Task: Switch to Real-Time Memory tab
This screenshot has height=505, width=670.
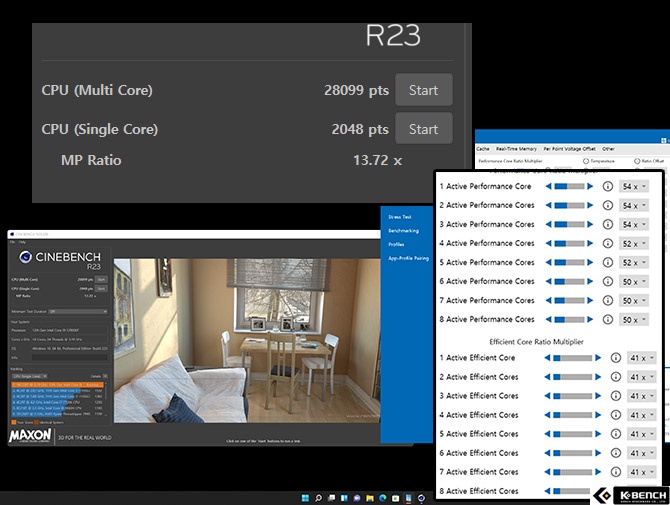Action: click(x=516, y=149)
